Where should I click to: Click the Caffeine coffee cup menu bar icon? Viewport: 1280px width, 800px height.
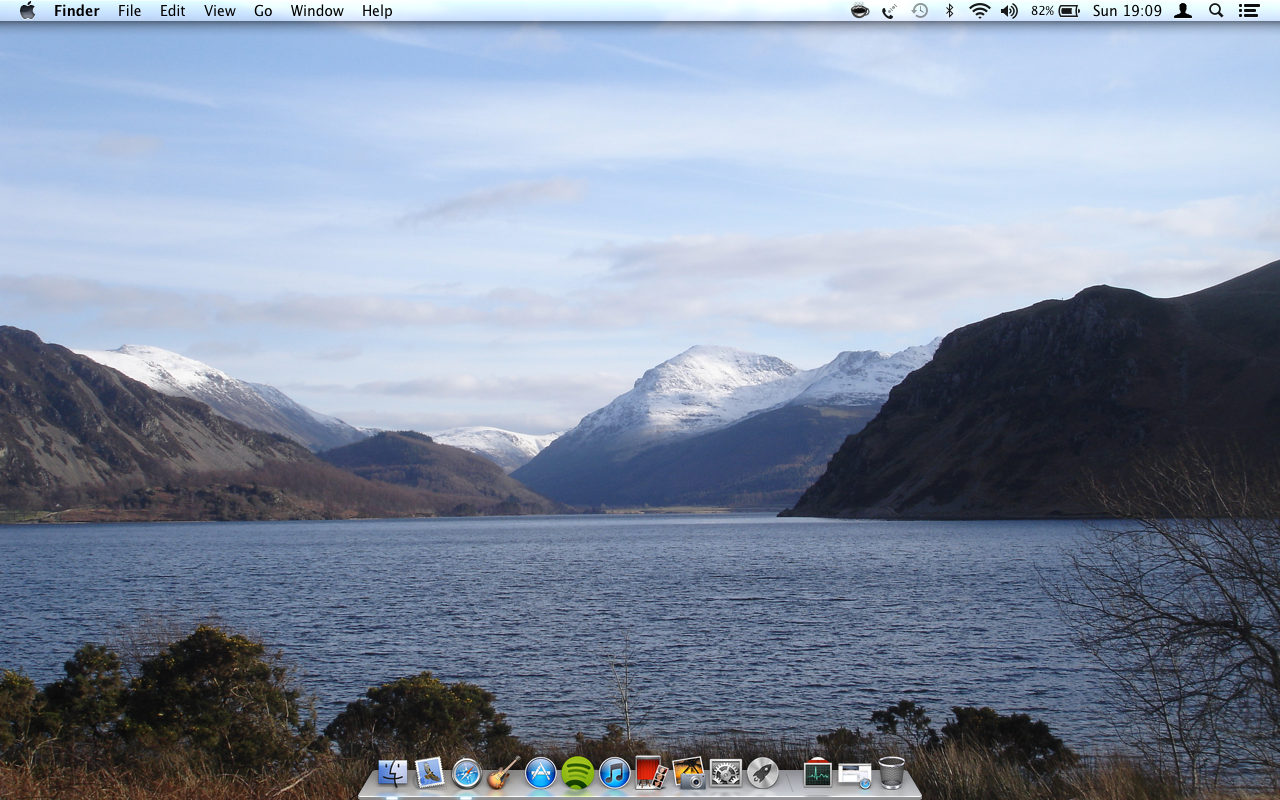859,11
